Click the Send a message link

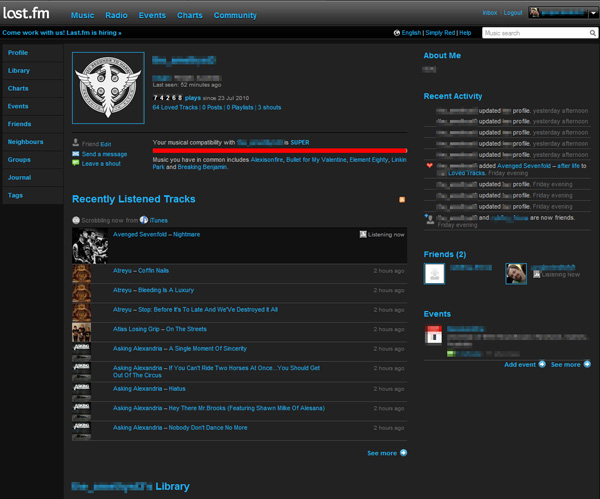[104, 154]
